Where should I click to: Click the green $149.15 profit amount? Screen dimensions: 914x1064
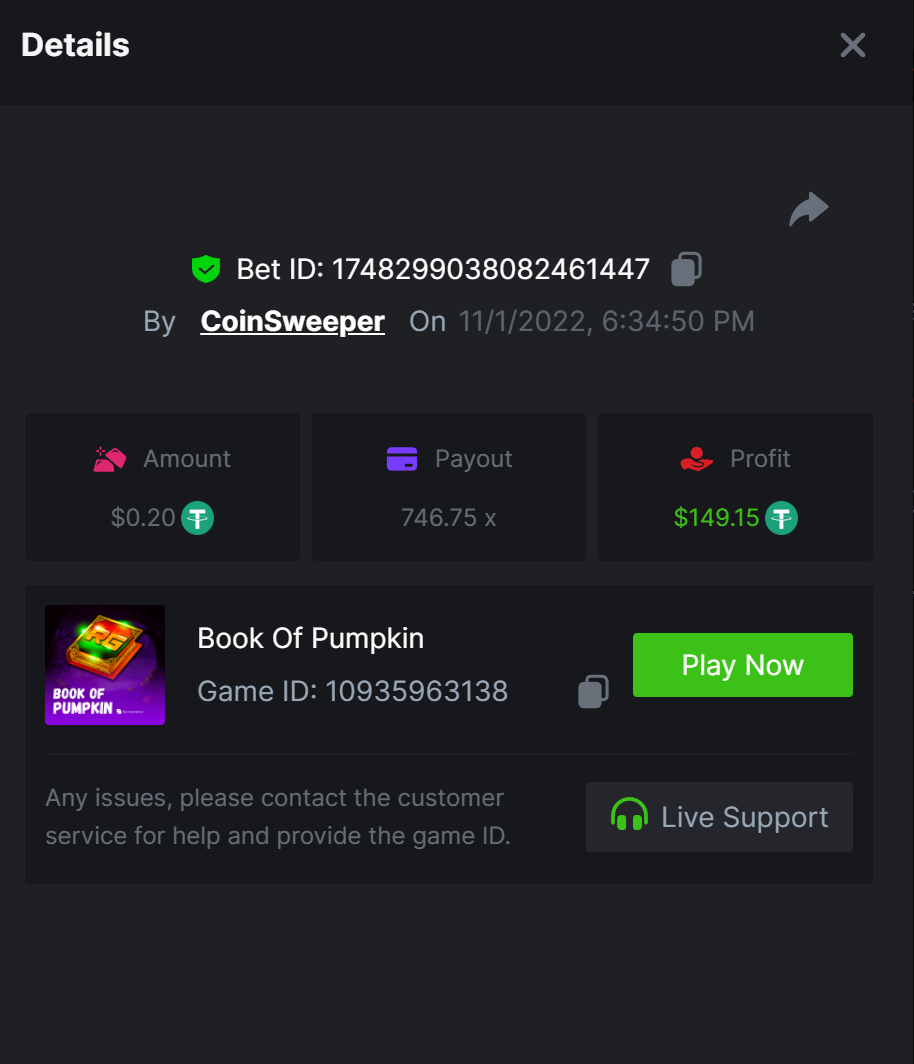pos(716,518)
